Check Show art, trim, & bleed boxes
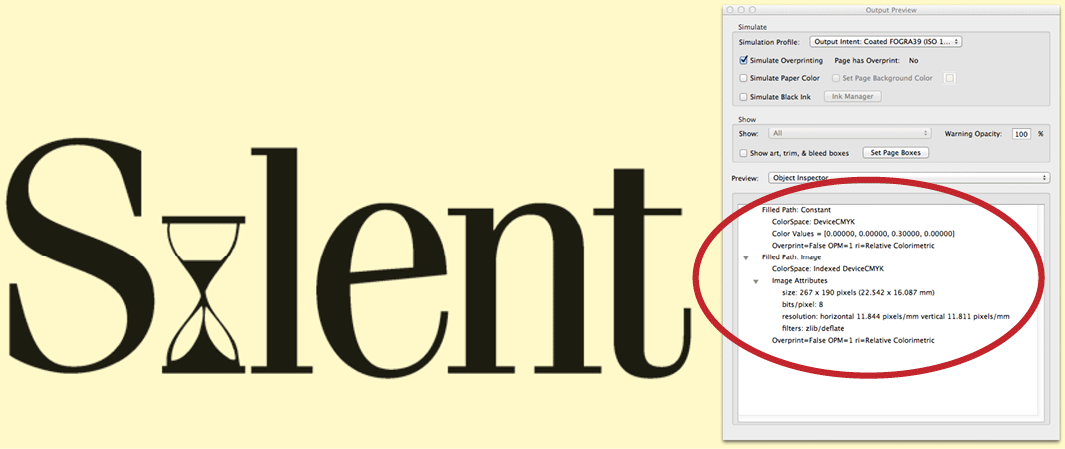The height and width of the screenshot is (449, 1065). 743,153
